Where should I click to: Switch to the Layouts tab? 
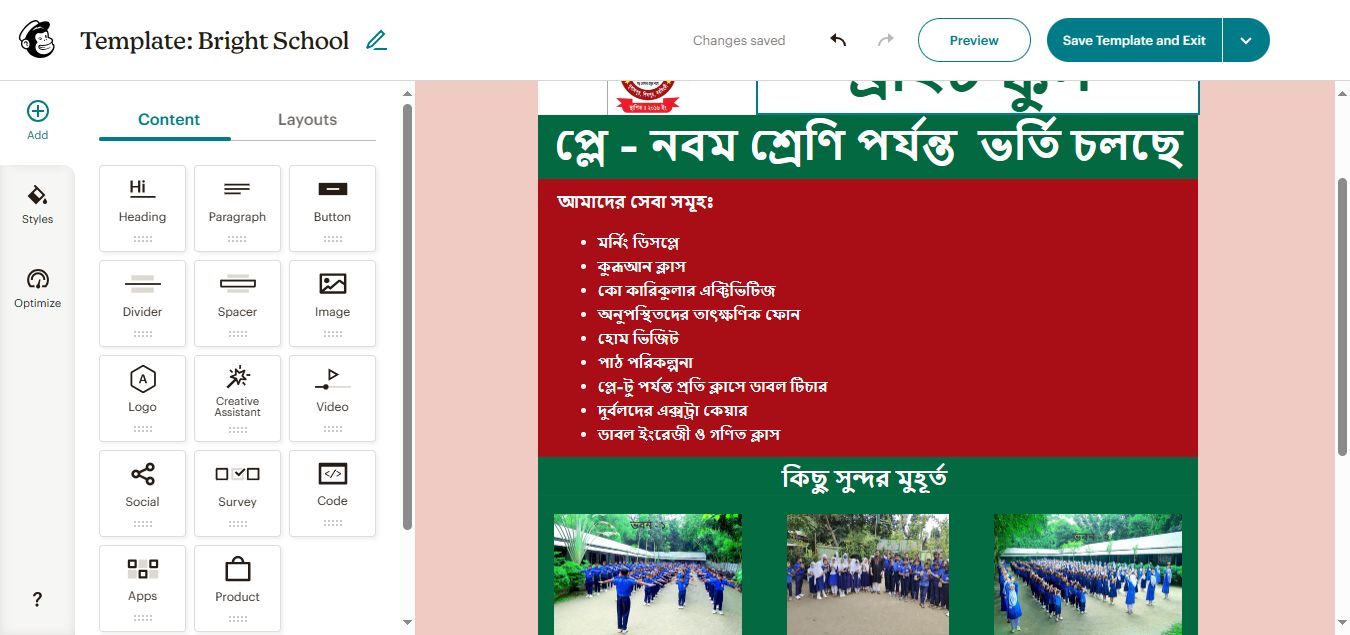pyautogui.click(x=307, y=119)
